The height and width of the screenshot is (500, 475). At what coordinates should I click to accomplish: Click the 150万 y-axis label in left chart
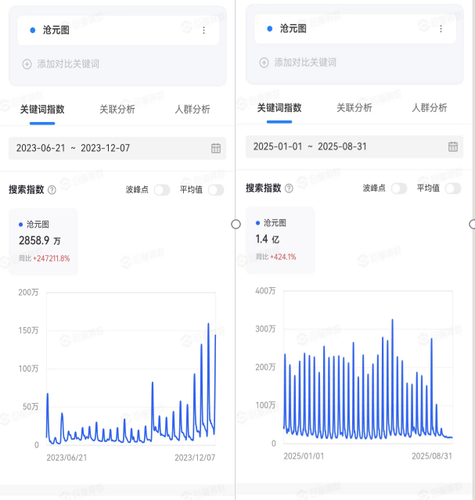pos(28,331)
